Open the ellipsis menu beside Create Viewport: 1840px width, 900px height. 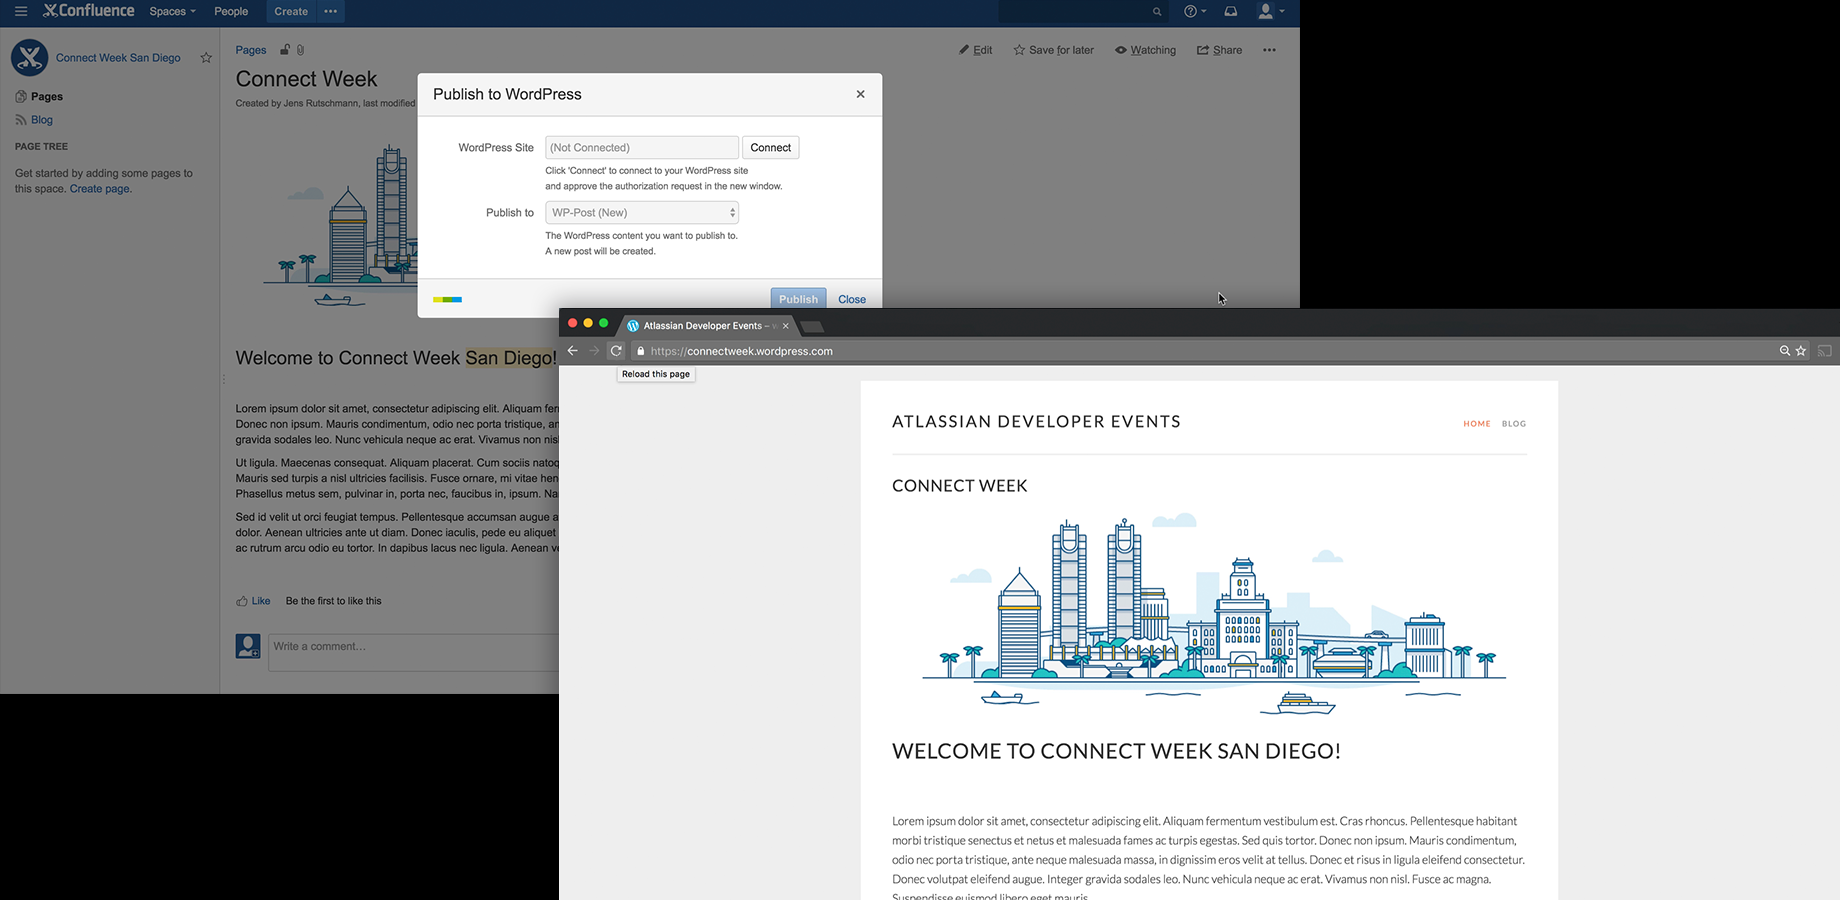click(x=331, y=12)
